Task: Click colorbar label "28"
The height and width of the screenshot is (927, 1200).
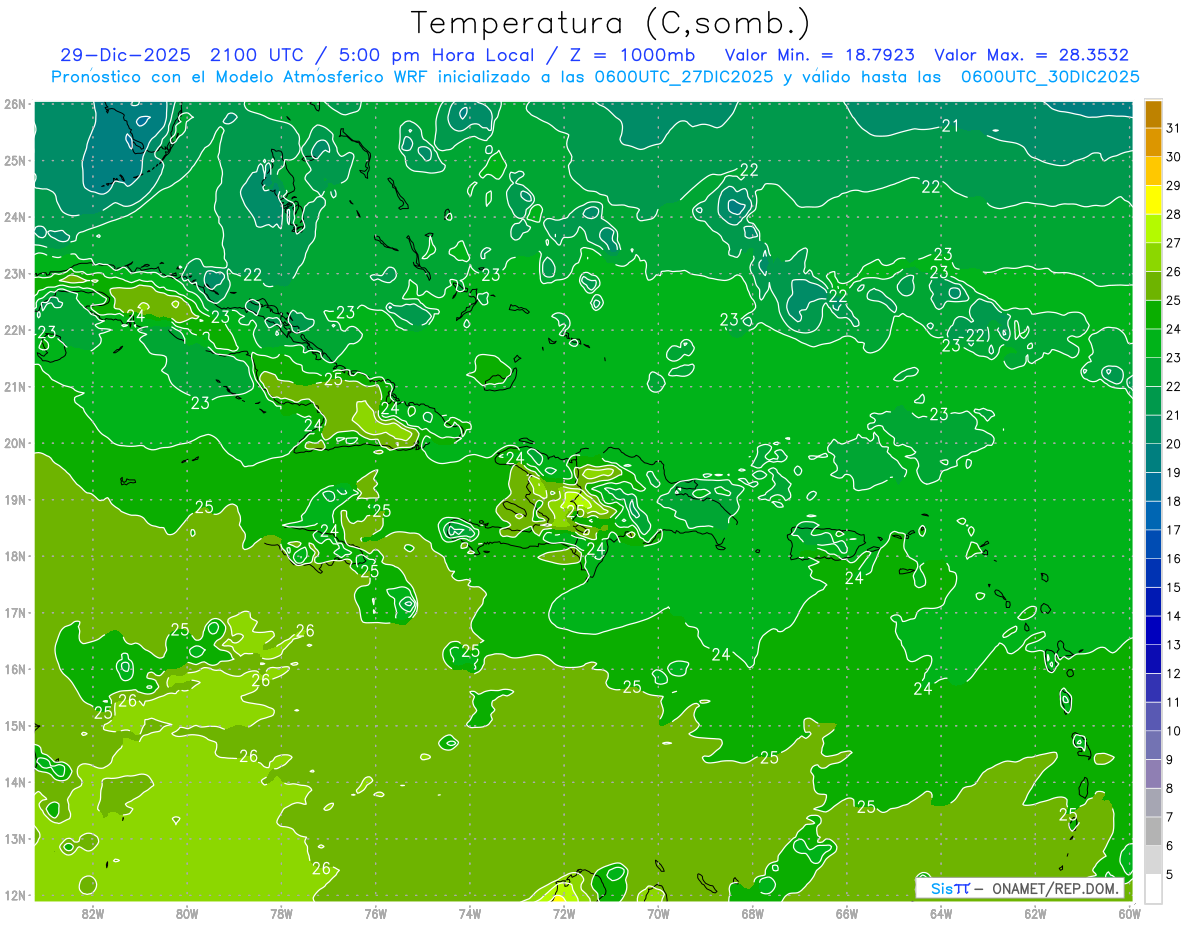Action: 1173,214
